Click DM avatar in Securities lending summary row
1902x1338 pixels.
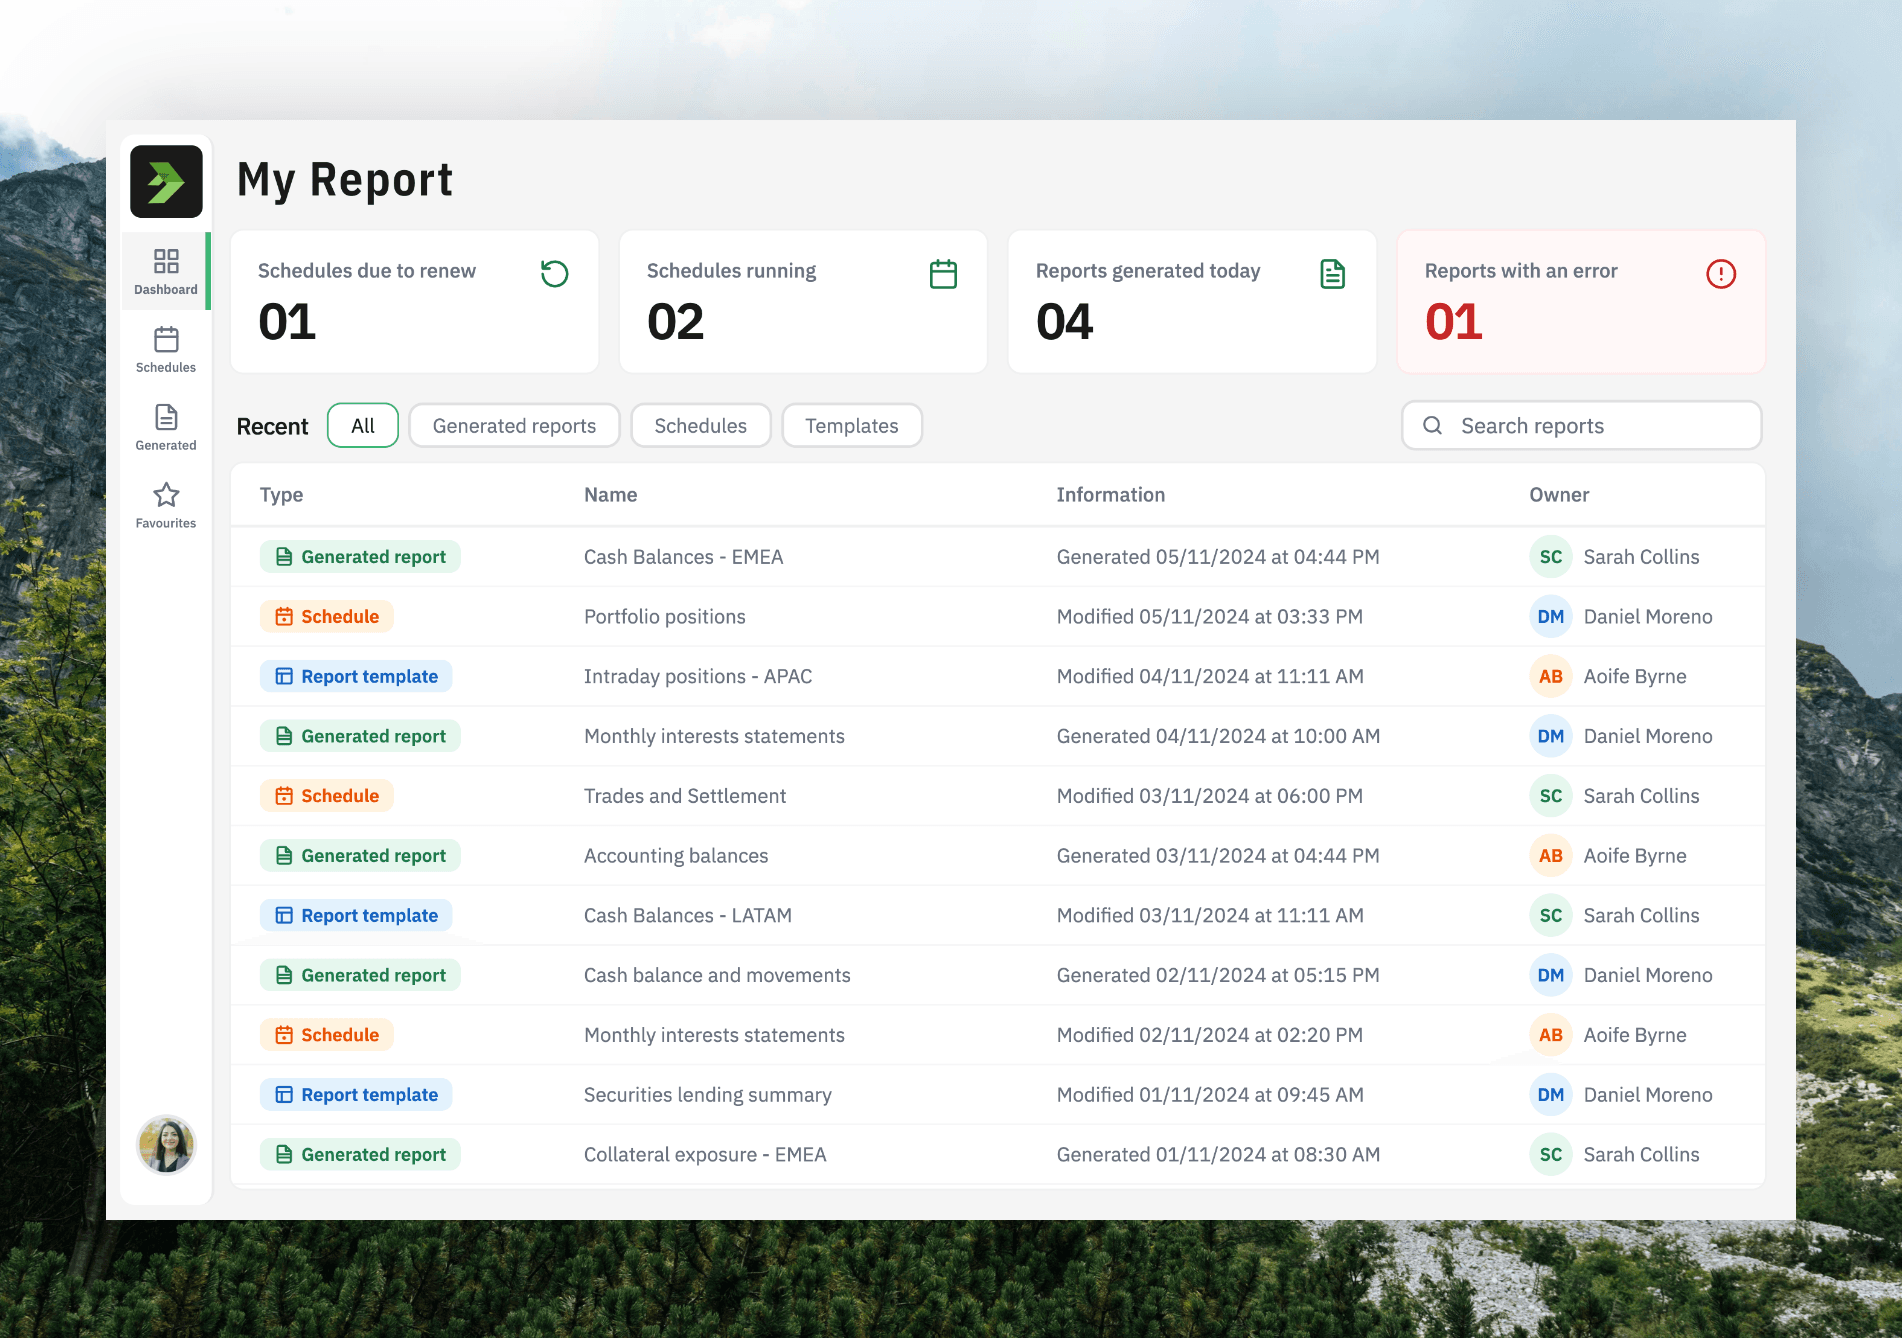[1550, 1094]
